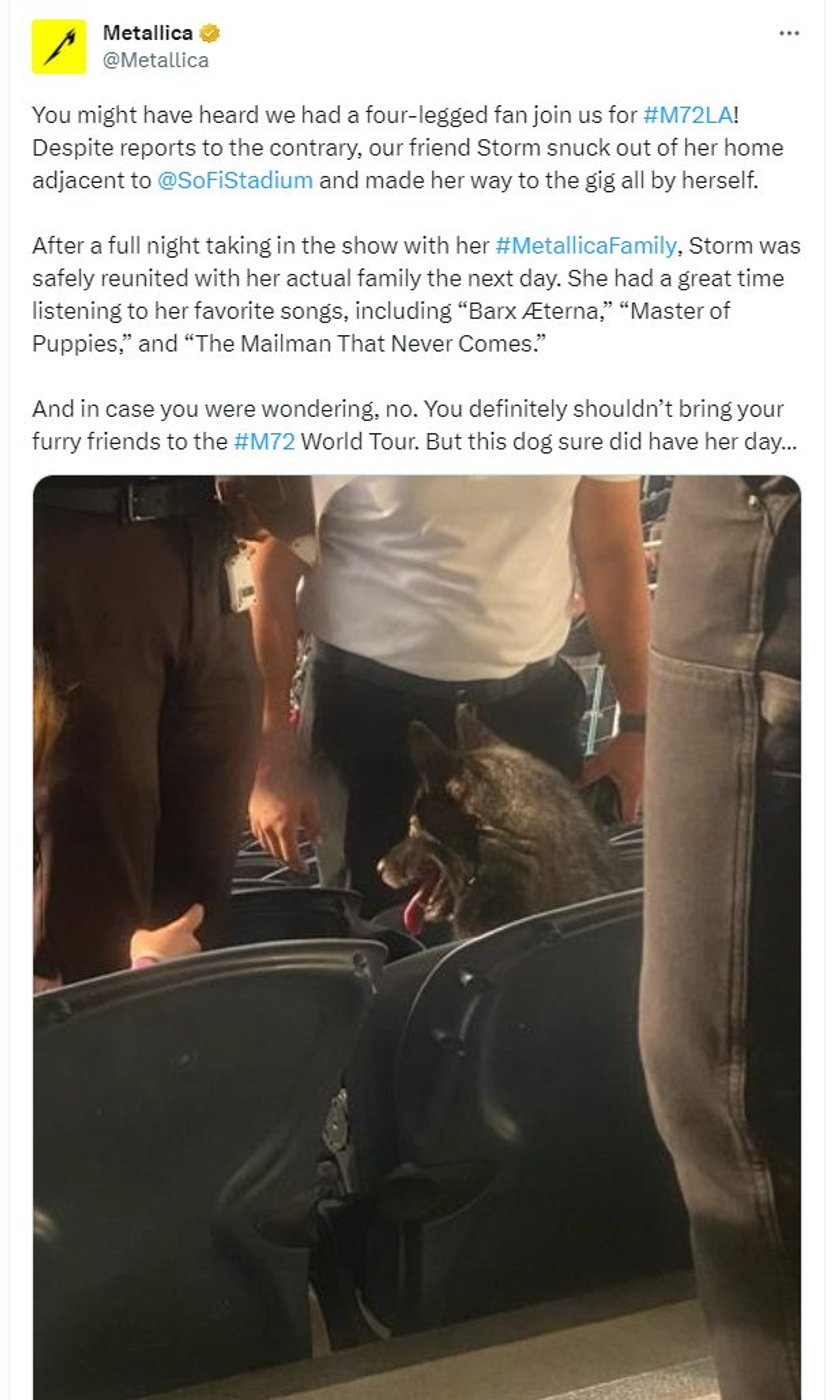Click the gold verified badge

click(210, 33)
